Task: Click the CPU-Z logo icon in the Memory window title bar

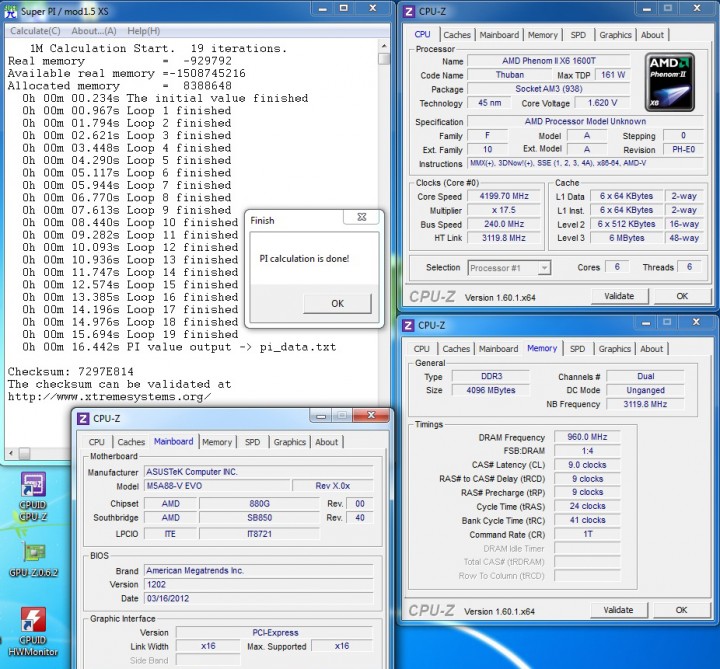Action: [x=408, y=325]
